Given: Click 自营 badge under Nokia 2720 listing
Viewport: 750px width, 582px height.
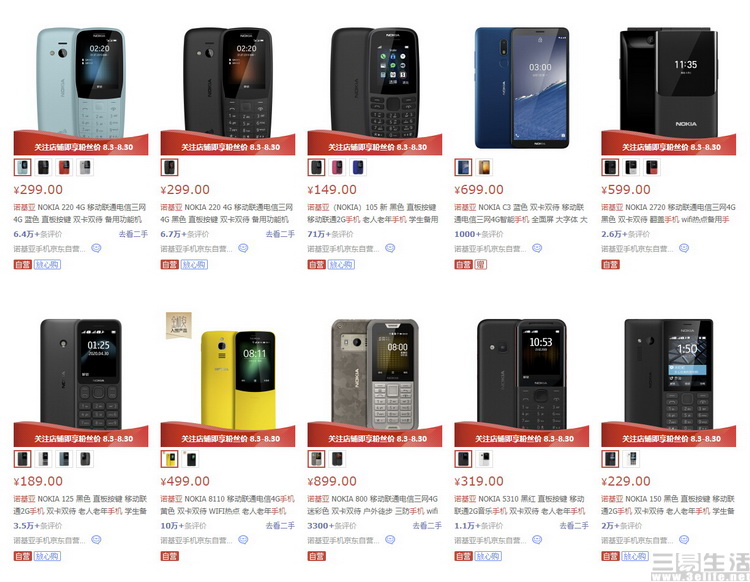Looking at the screenshot, I should [x=610, y=264].
